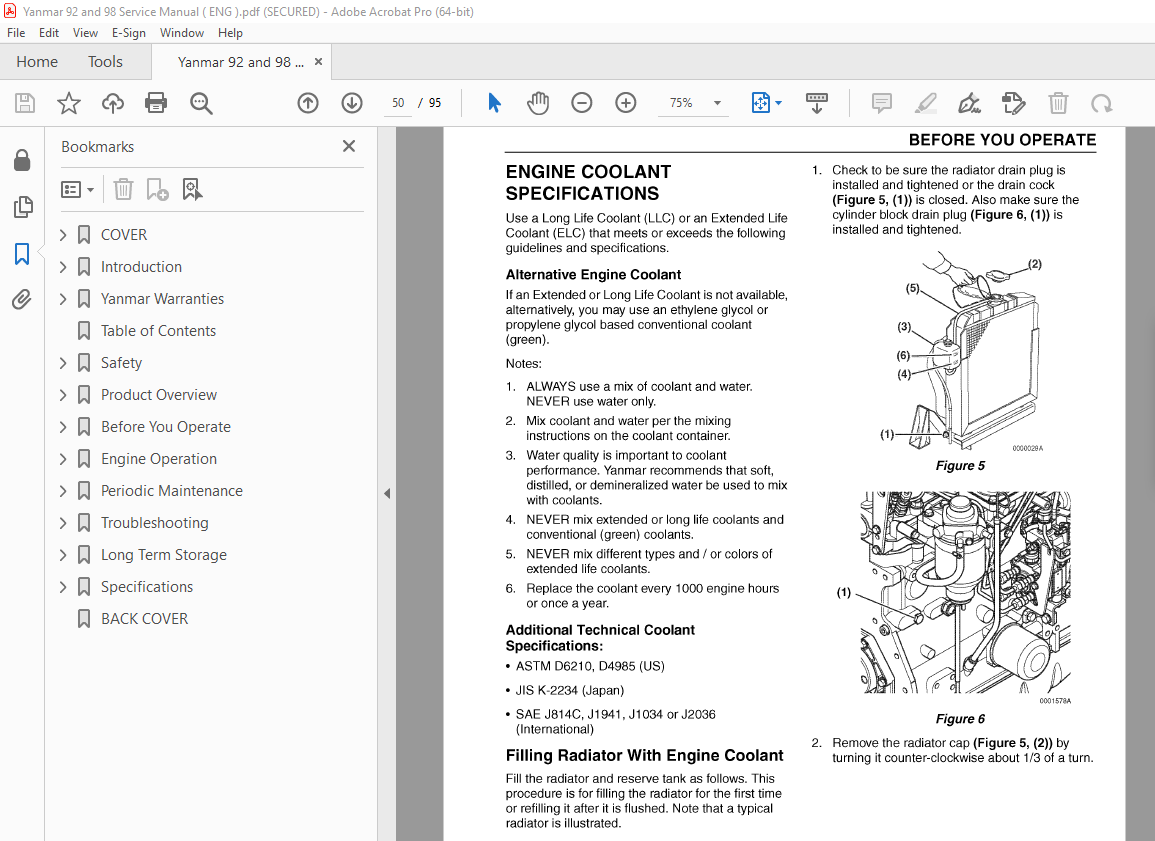Open the Help menu
The width and height of the screenshot is (1155, 841).
pos(230,33)
